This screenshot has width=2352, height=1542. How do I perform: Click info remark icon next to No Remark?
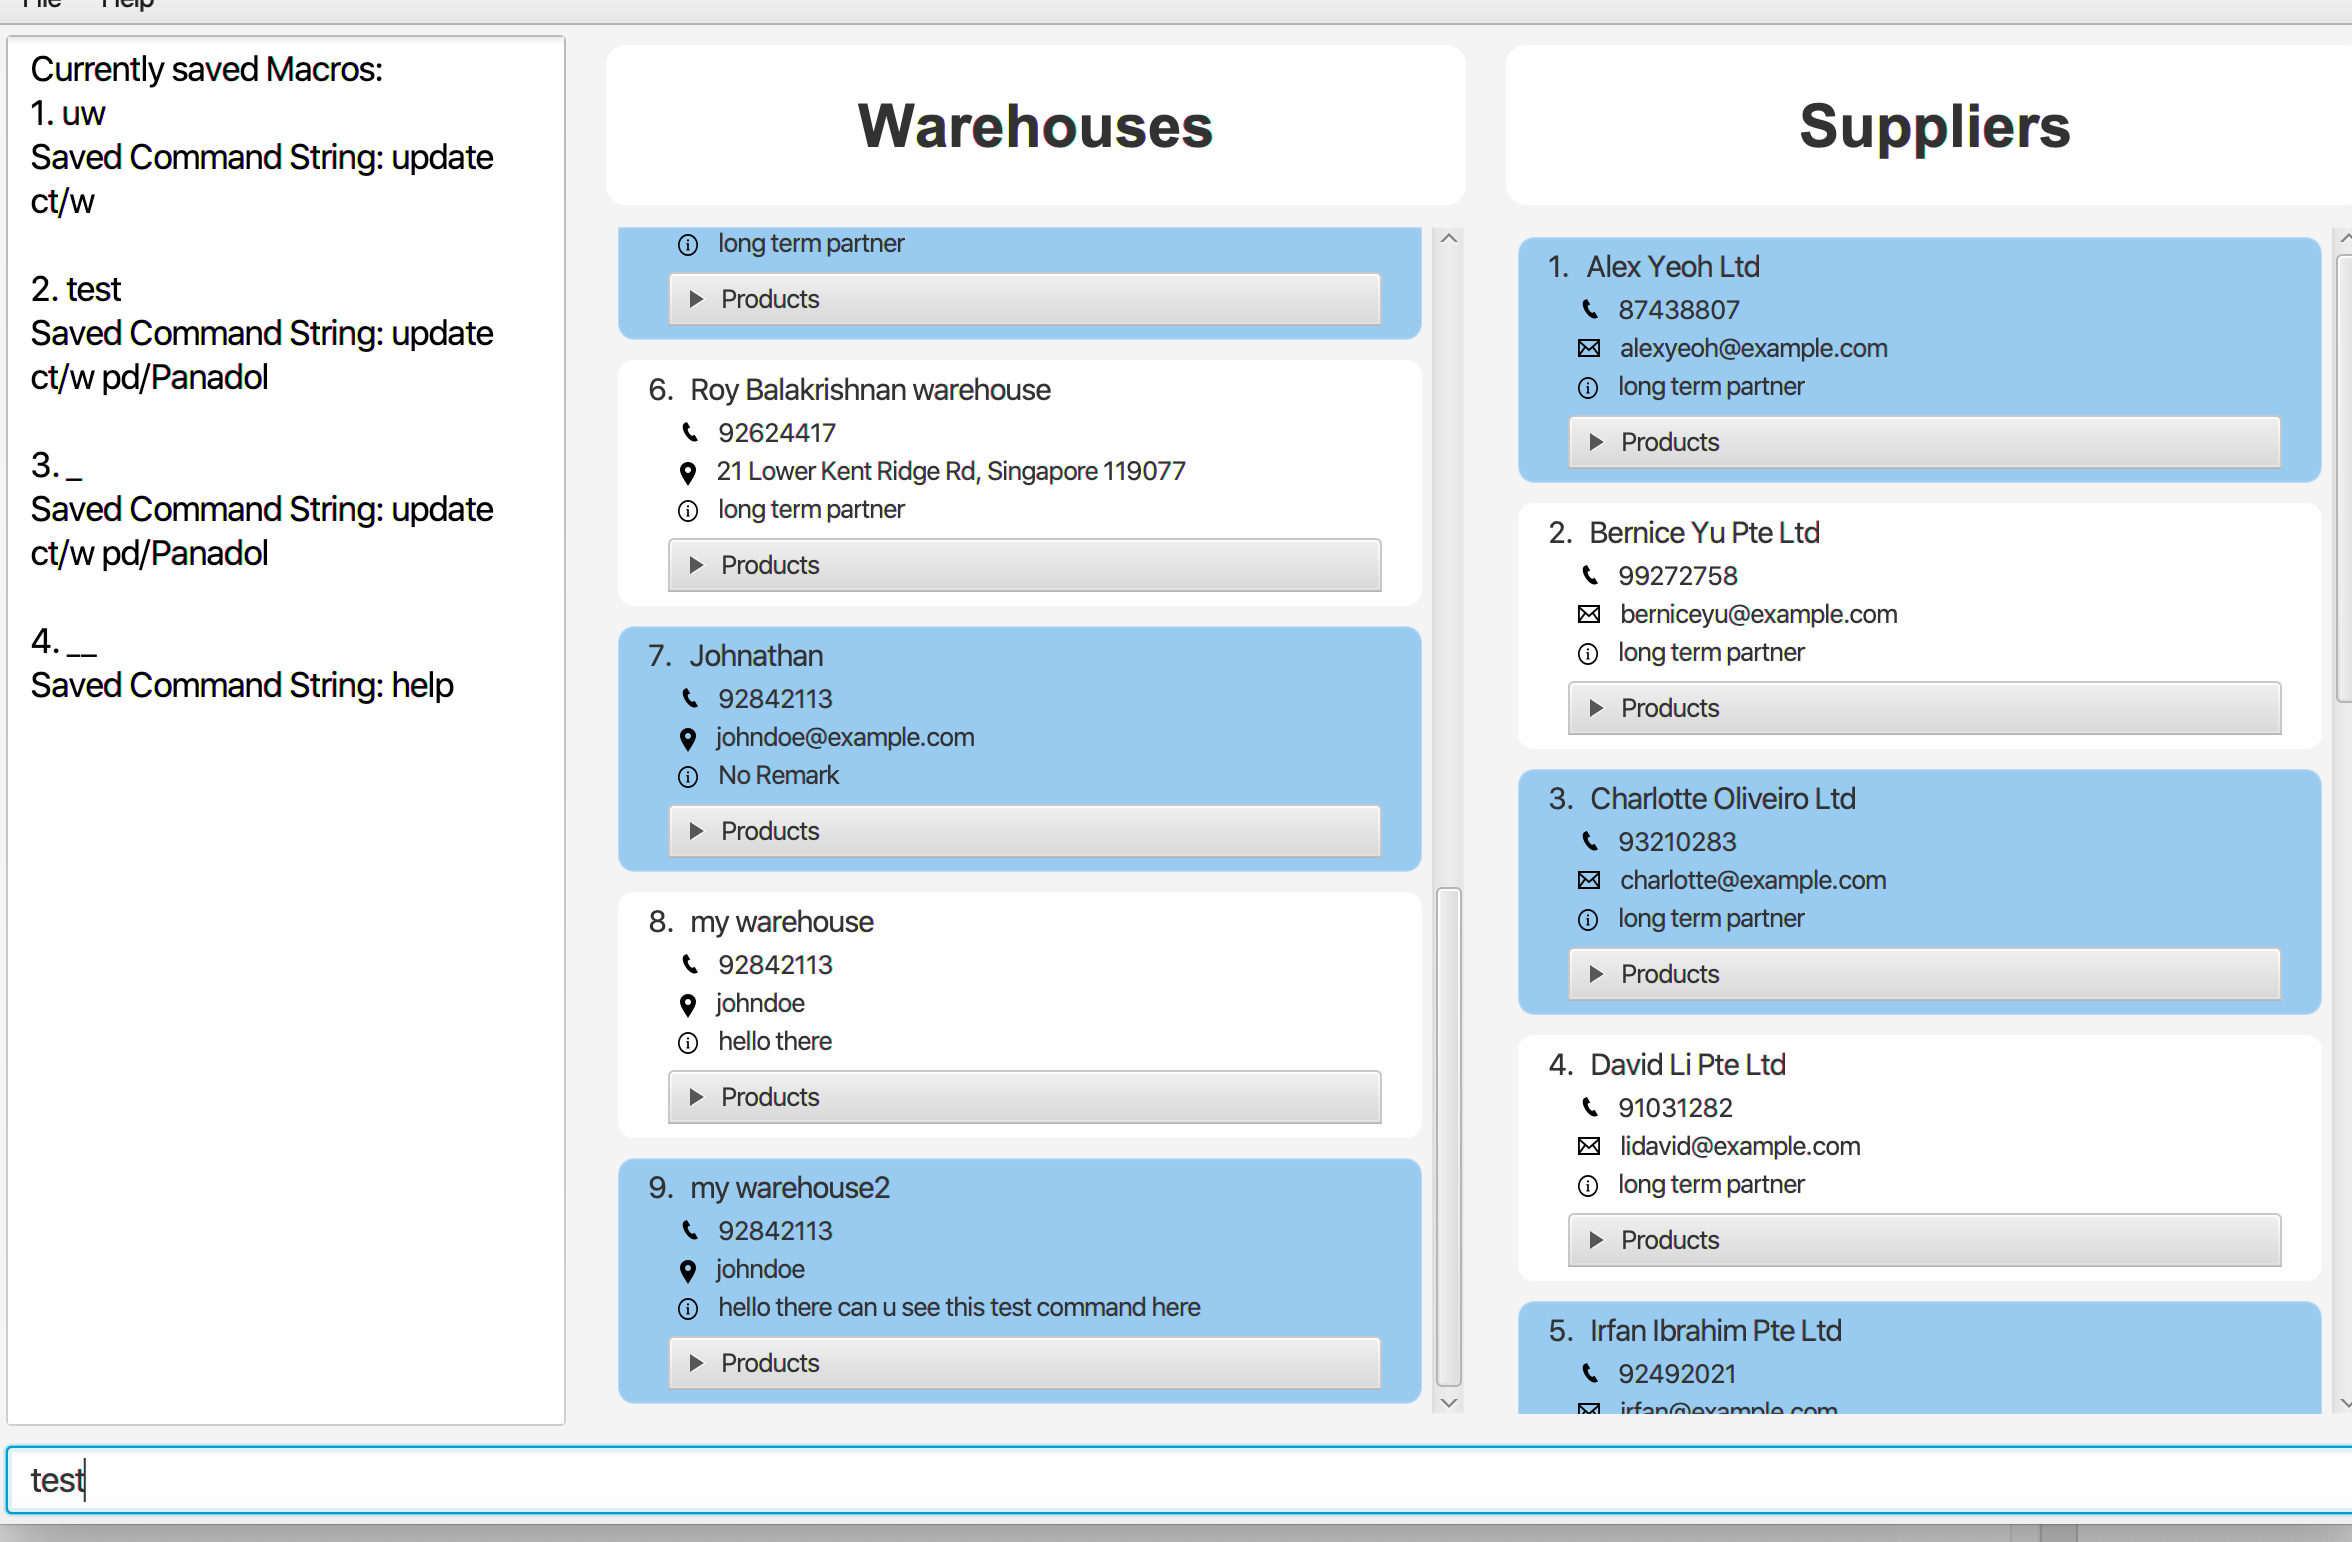(x=688, y=776)
